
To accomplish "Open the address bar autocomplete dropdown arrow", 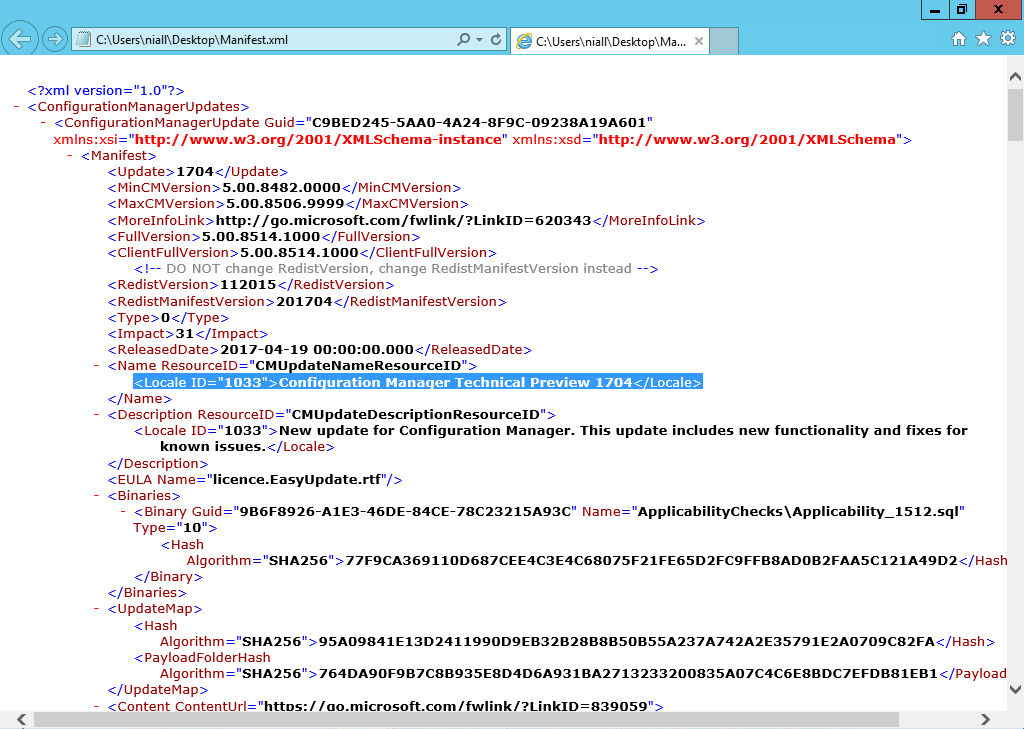I will click(x=479, y=40).
